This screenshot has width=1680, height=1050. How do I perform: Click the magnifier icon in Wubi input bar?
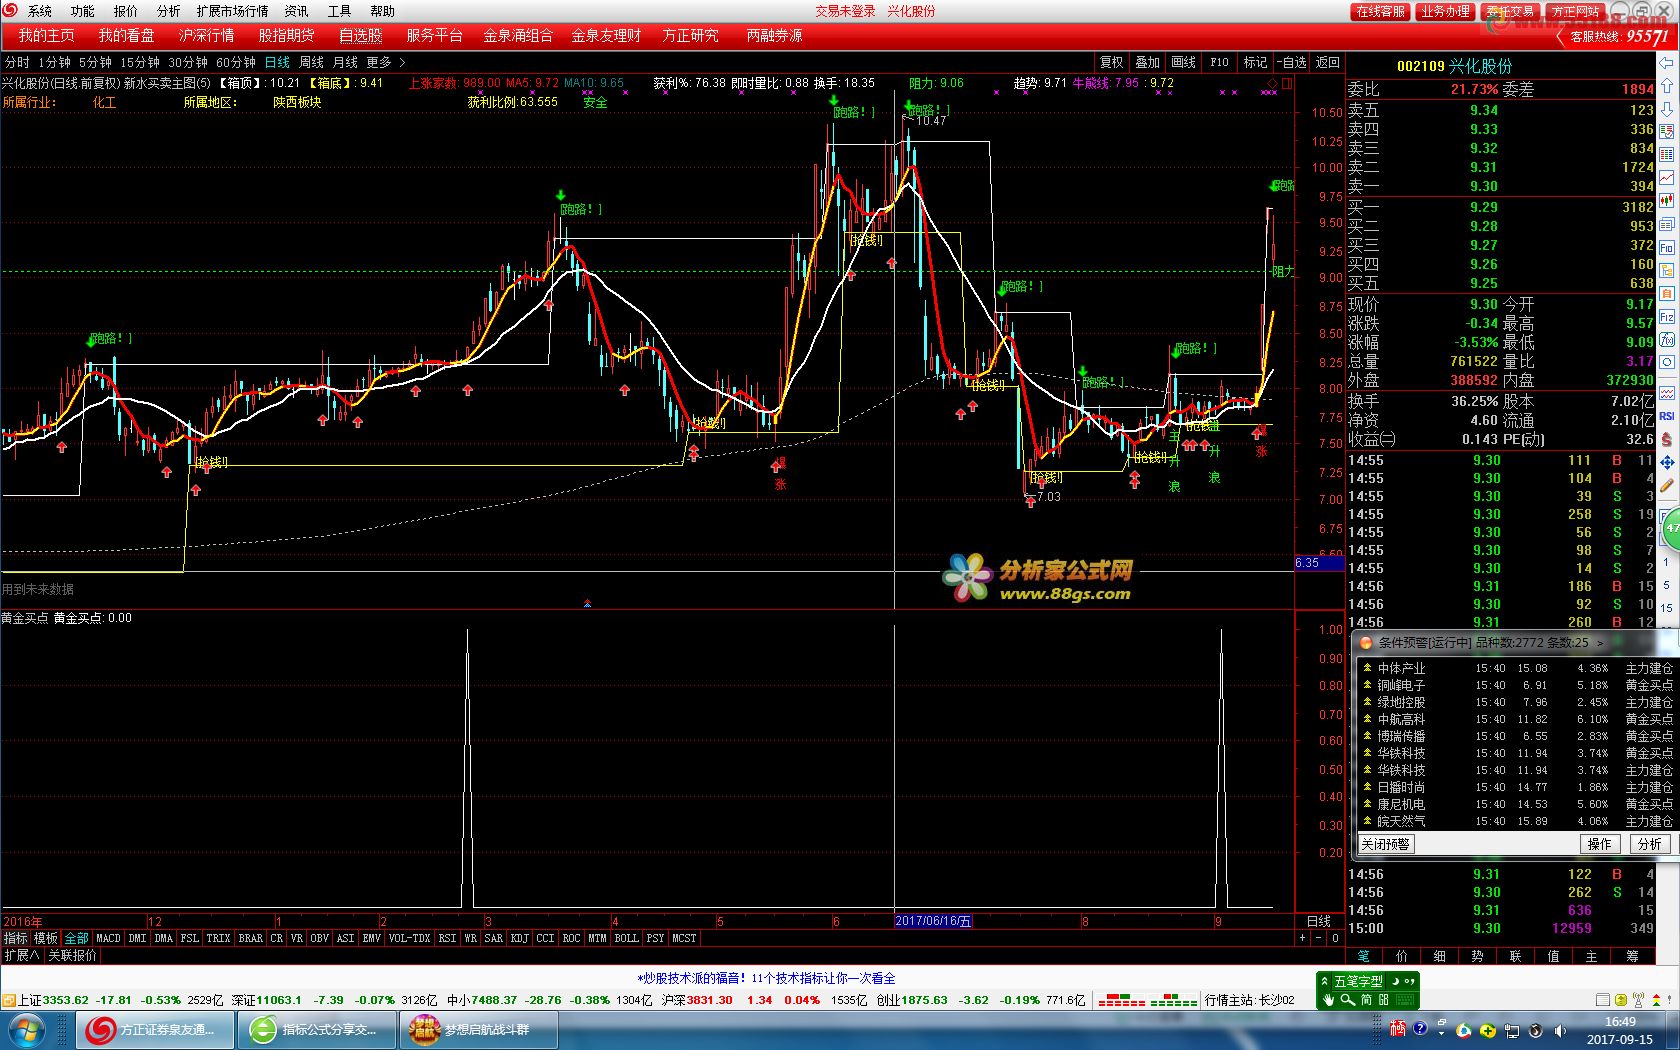pos(1348,1000)
